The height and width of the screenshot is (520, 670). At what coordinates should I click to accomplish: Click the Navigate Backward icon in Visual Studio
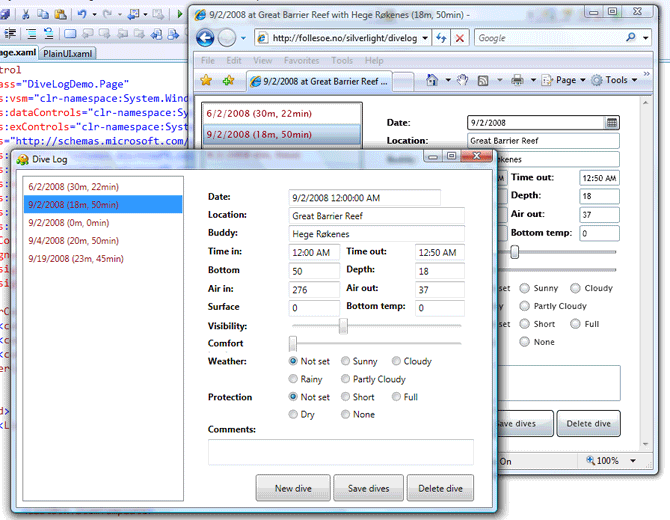[x=133, y=14]
